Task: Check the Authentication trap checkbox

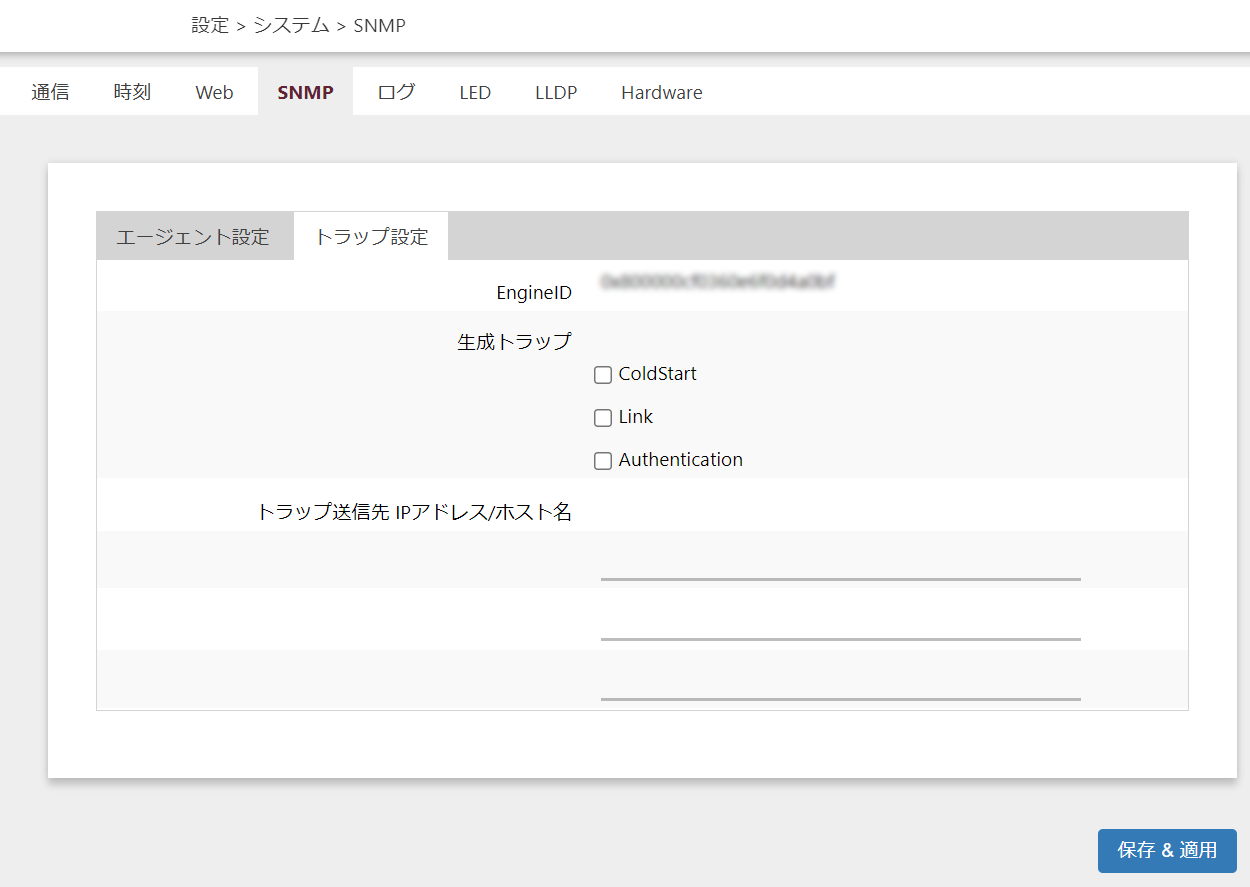Action: point(603,461)
